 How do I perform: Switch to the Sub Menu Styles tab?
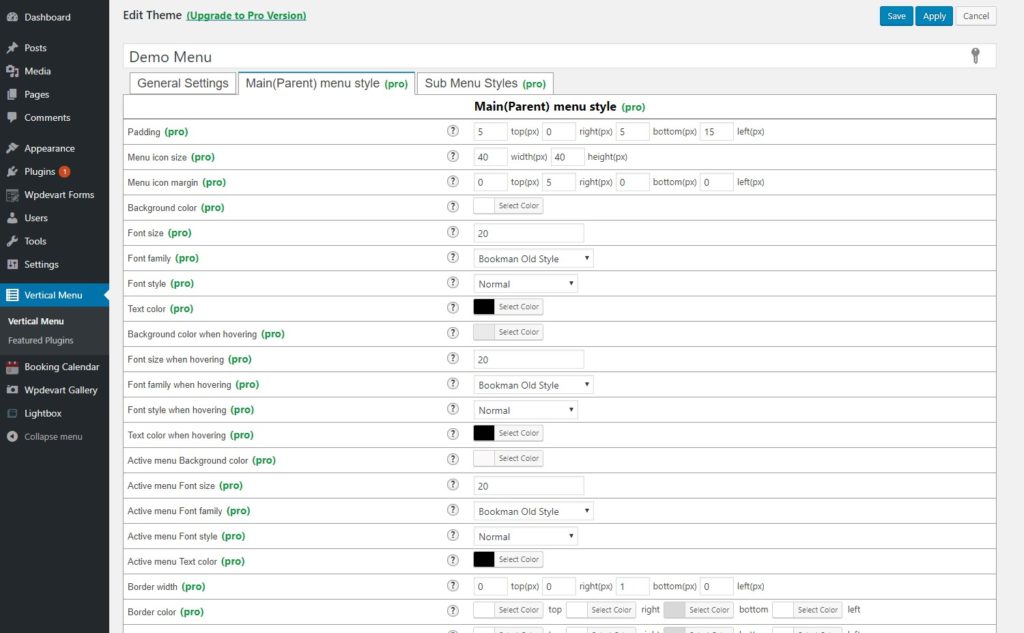click(x=485, y=83)
